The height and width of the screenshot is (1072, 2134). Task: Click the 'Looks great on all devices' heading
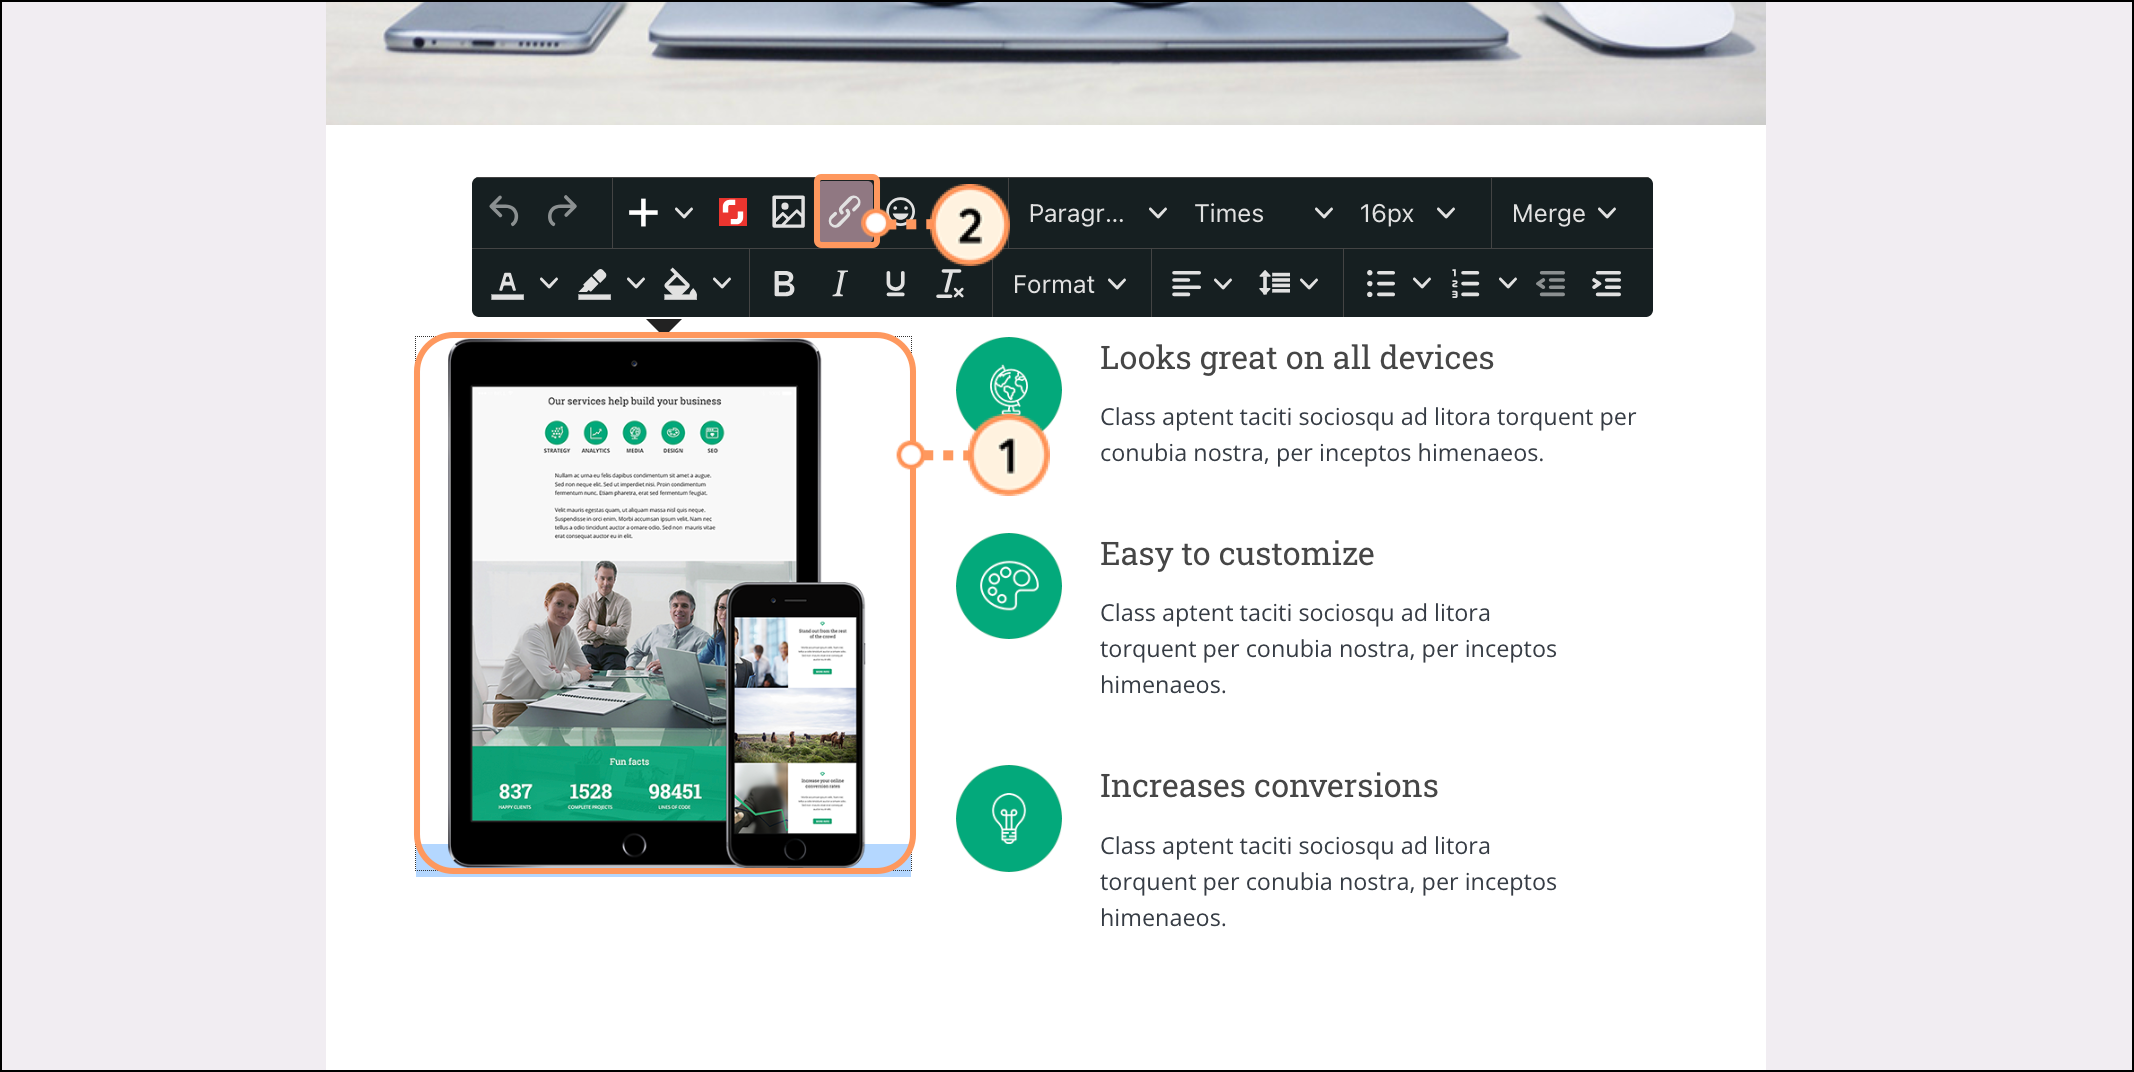point(1297,358)
